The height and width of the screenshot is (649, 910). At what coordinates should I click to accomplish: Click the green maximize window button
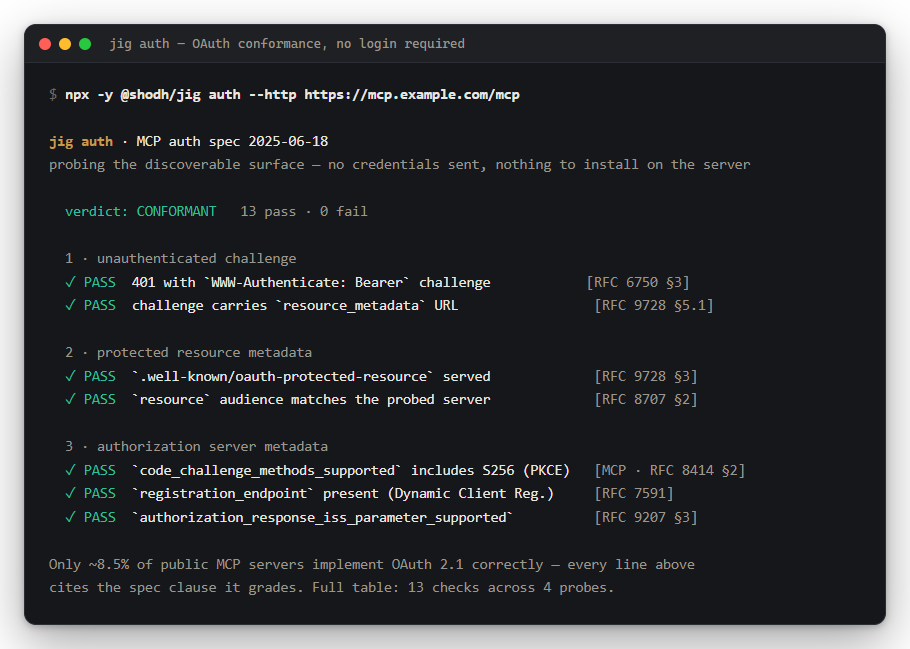[x=85, y=44]
